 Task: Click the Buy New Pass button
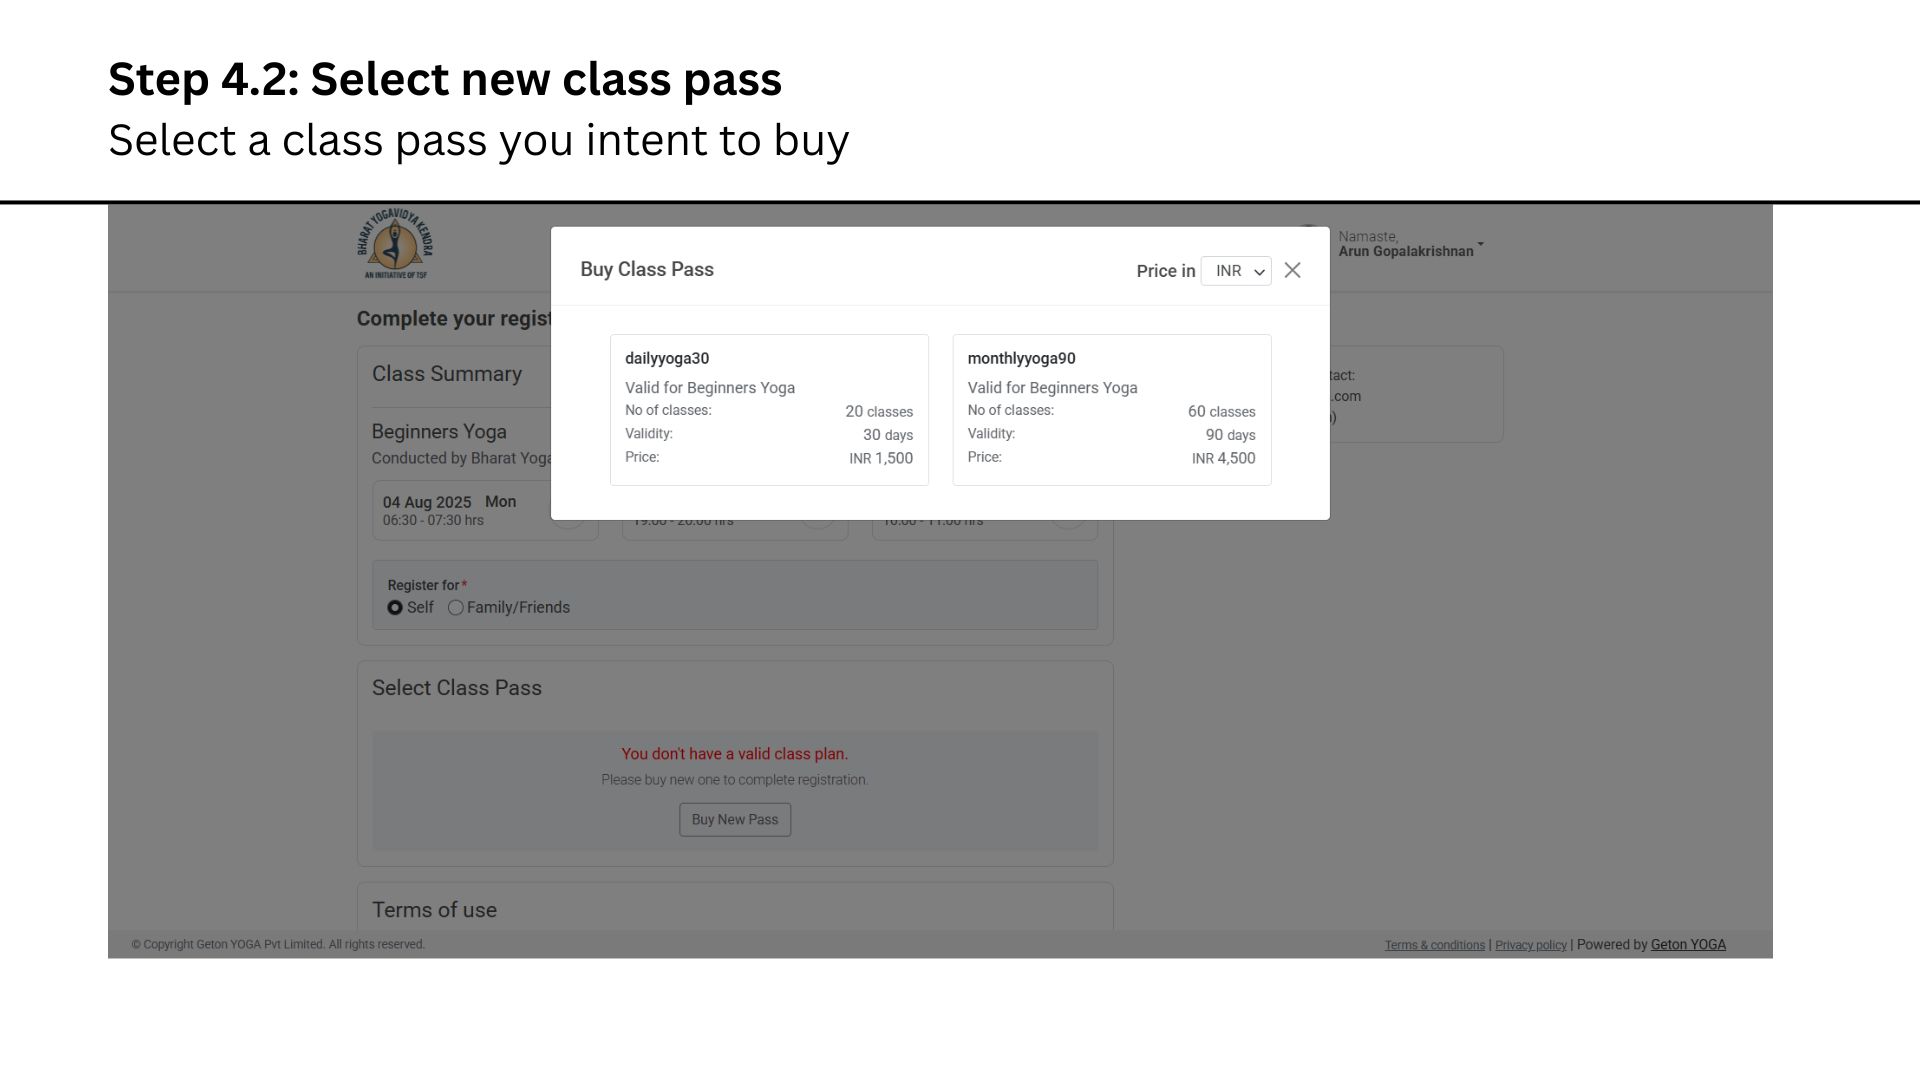(735, 820)
